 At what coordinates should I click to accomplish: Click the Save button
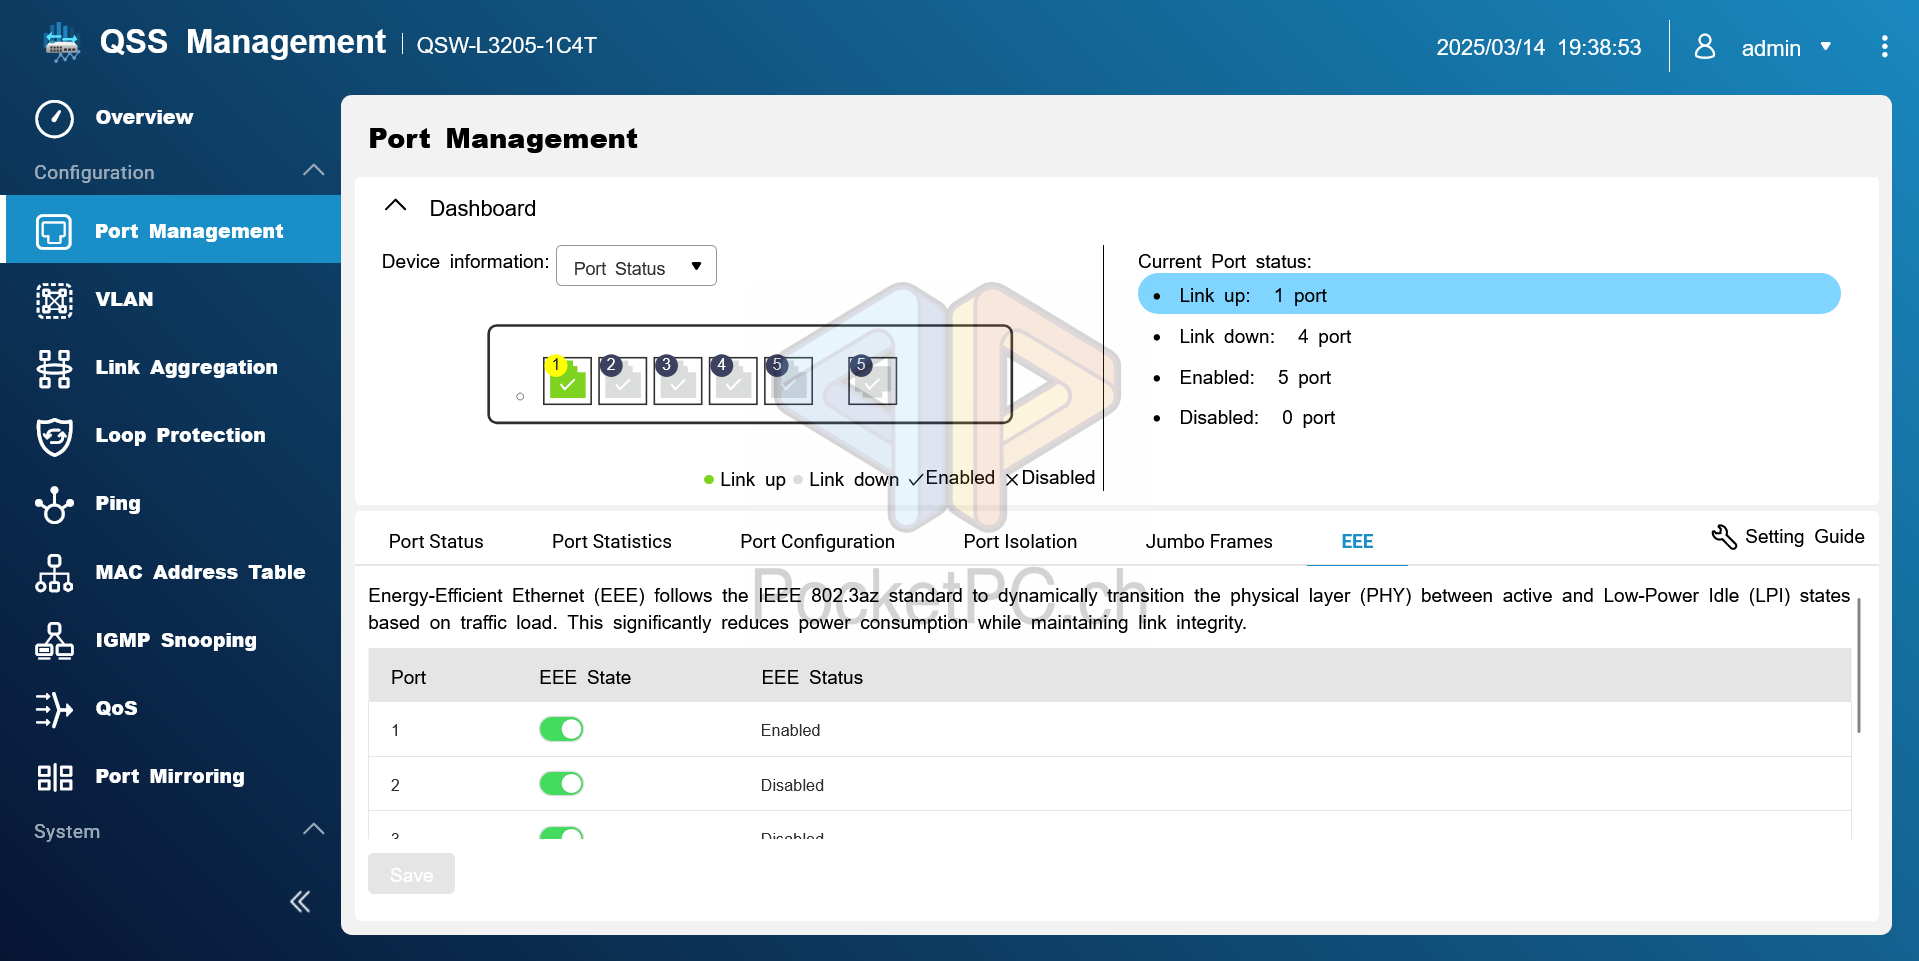411,874
